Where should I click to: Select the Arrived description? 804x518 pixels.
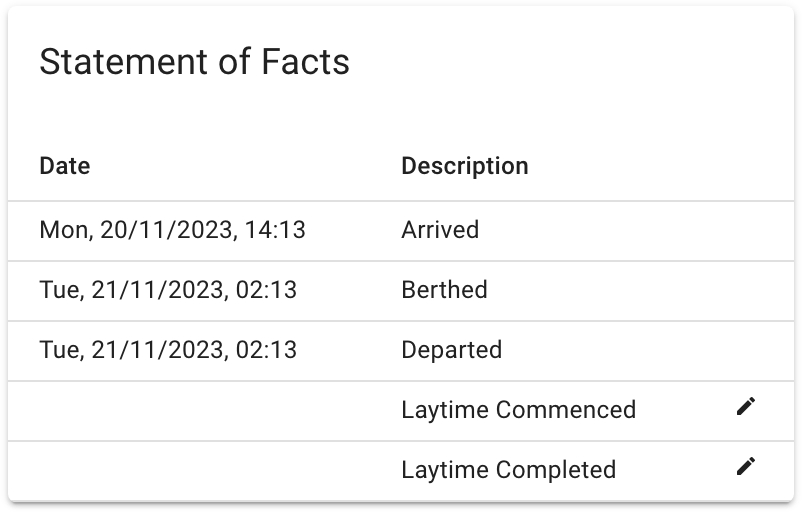pos(440,230)
